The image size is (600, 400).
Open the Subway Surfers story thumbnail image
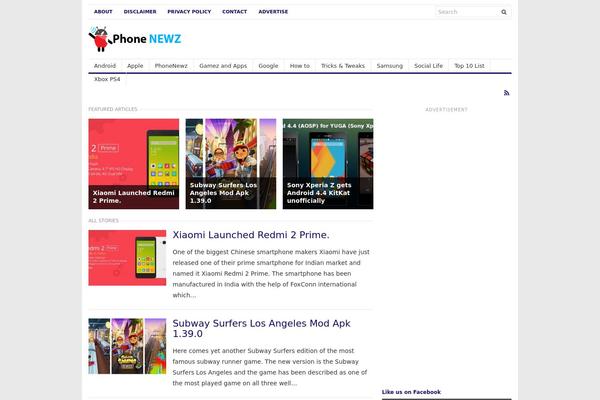[127, 346]
